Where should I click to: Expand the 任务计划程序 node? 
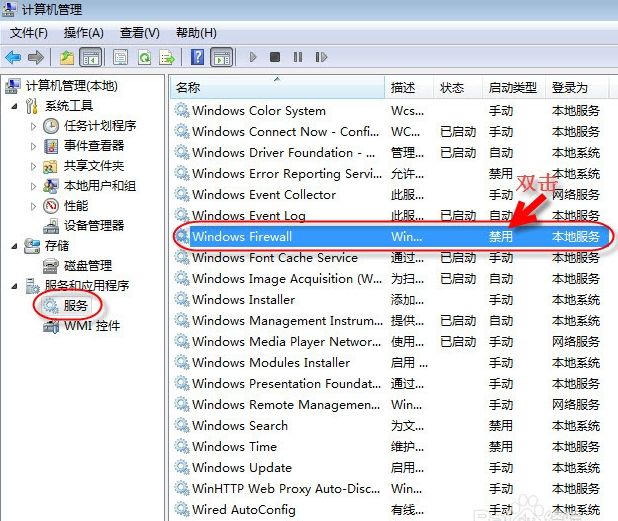pyautogui.click(x=34, y=126)
